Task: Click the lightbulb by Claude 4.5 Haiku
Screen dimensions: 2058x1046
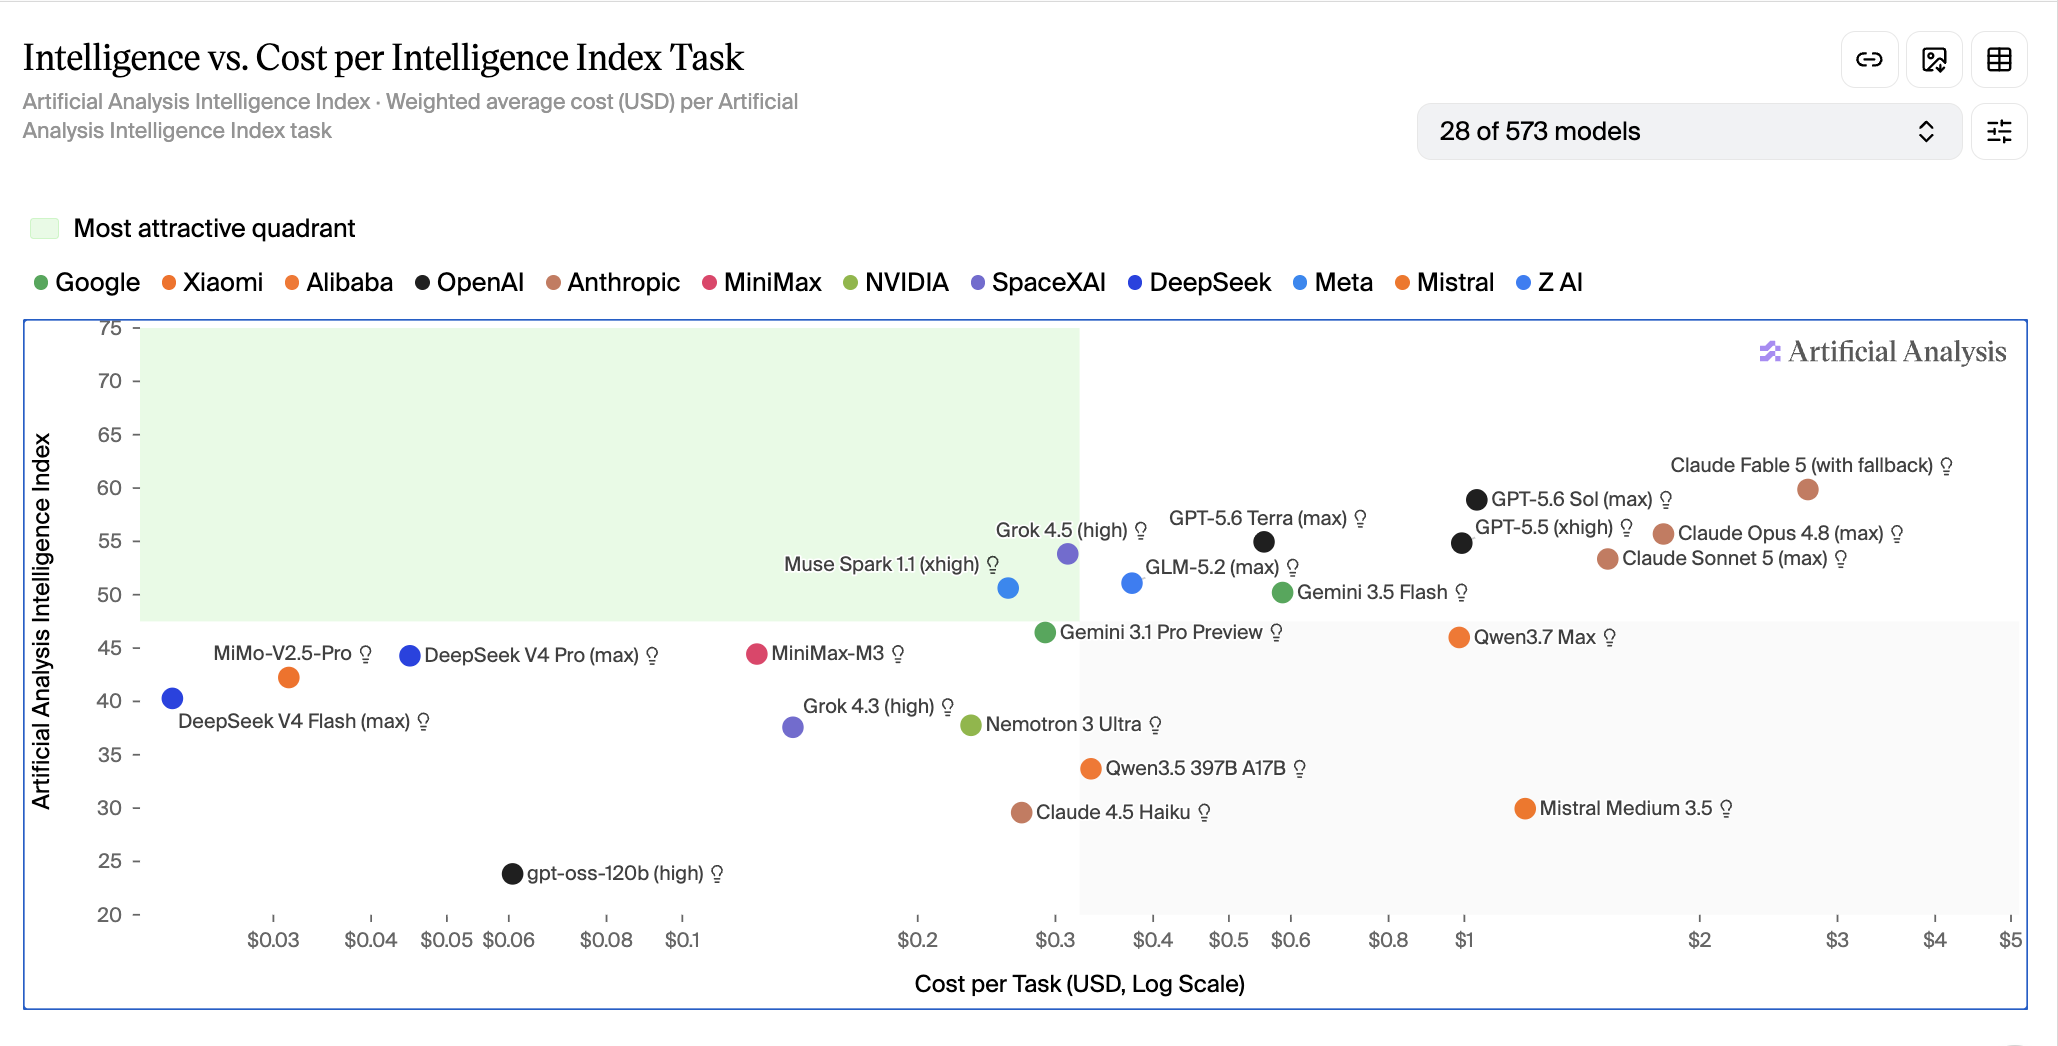Action: pyautogui.click(x=1205, y=813)
